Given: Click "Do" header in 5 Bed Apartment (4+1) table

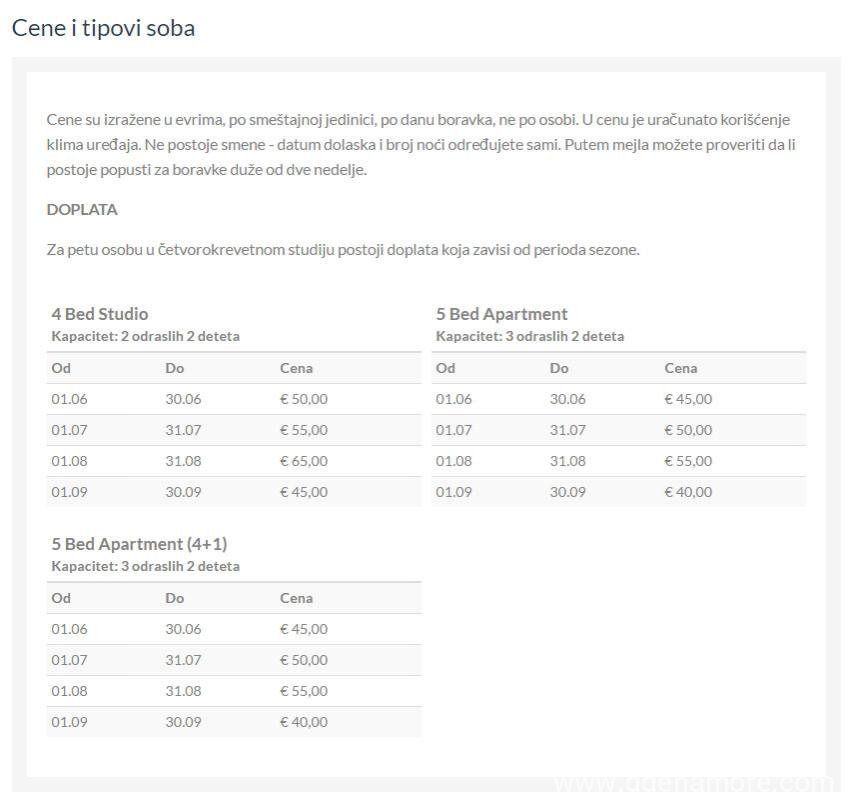Looking at the screenshot, I should coord(175,598).
